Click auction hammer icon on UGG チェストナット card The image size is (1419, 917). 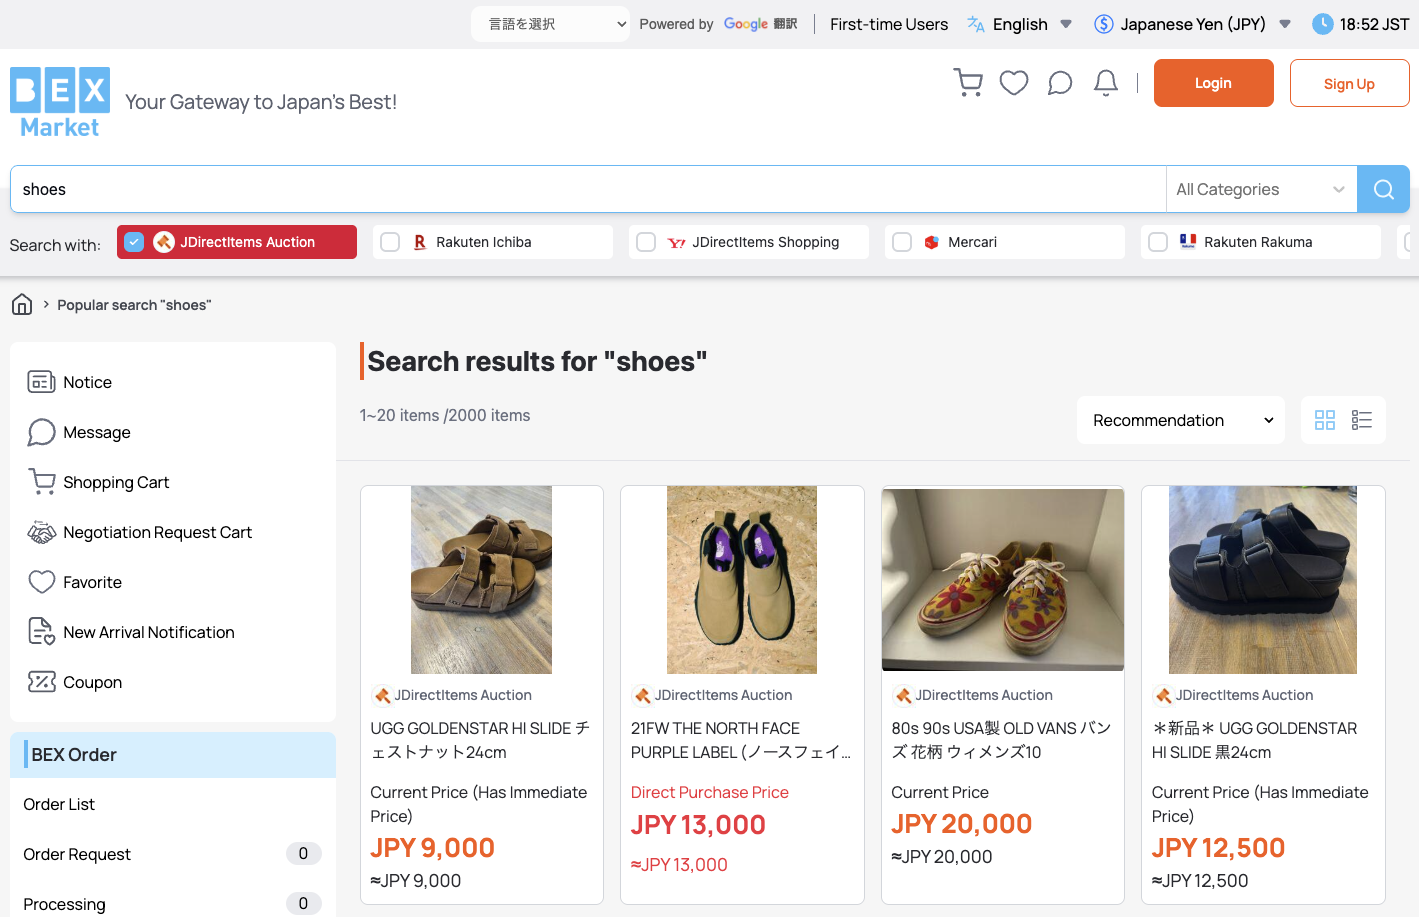(x=382, y=695)
